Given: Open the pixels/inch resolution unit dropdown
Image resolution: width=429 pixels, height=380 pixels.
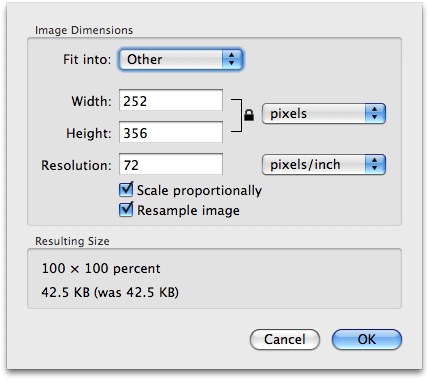Looking at the screenshot, I should click(324, 165).
